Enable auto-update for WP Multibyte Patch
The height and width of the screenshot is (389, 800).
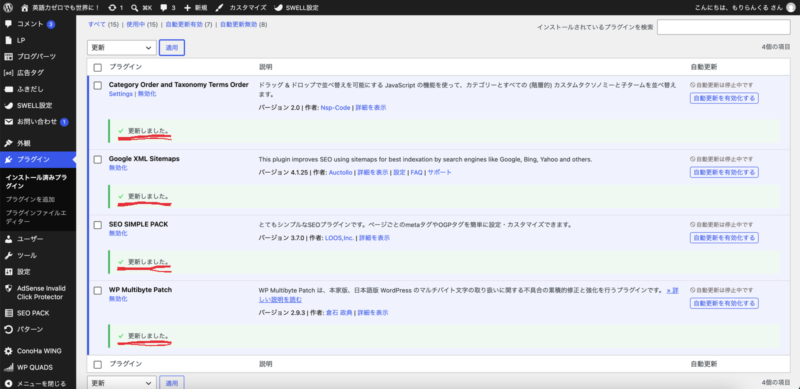click(x=724, y=303)
